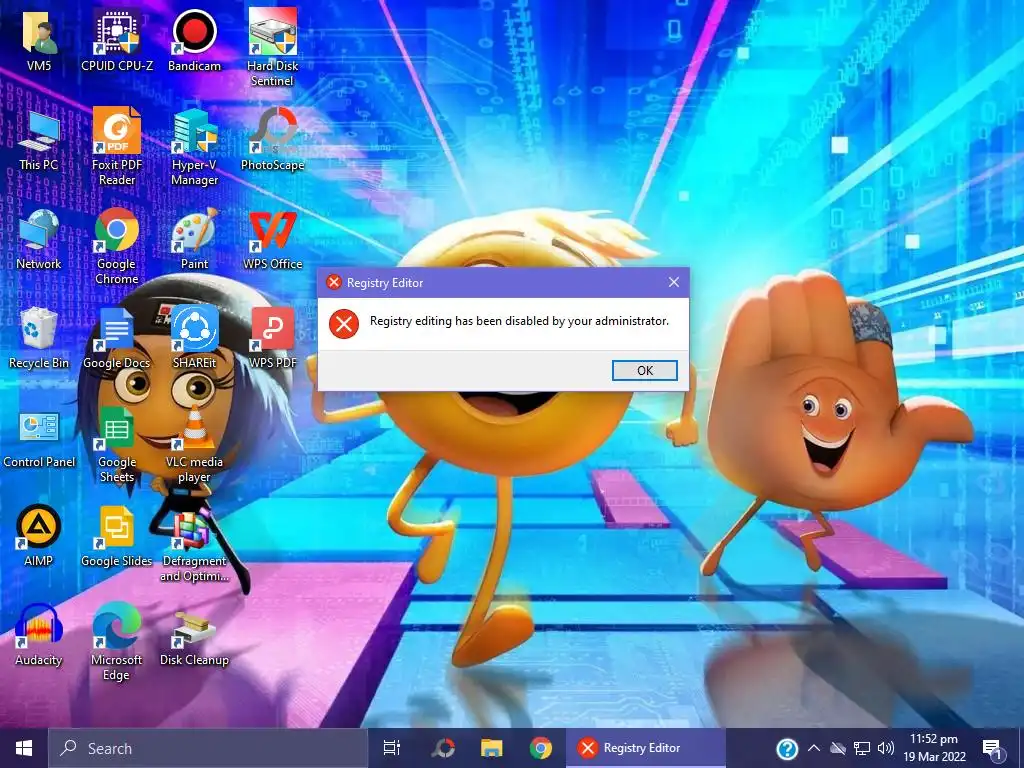Click the blue help tray icon
The width and height of the screenshot is (1024, 768).
click(x=787, y=748)
